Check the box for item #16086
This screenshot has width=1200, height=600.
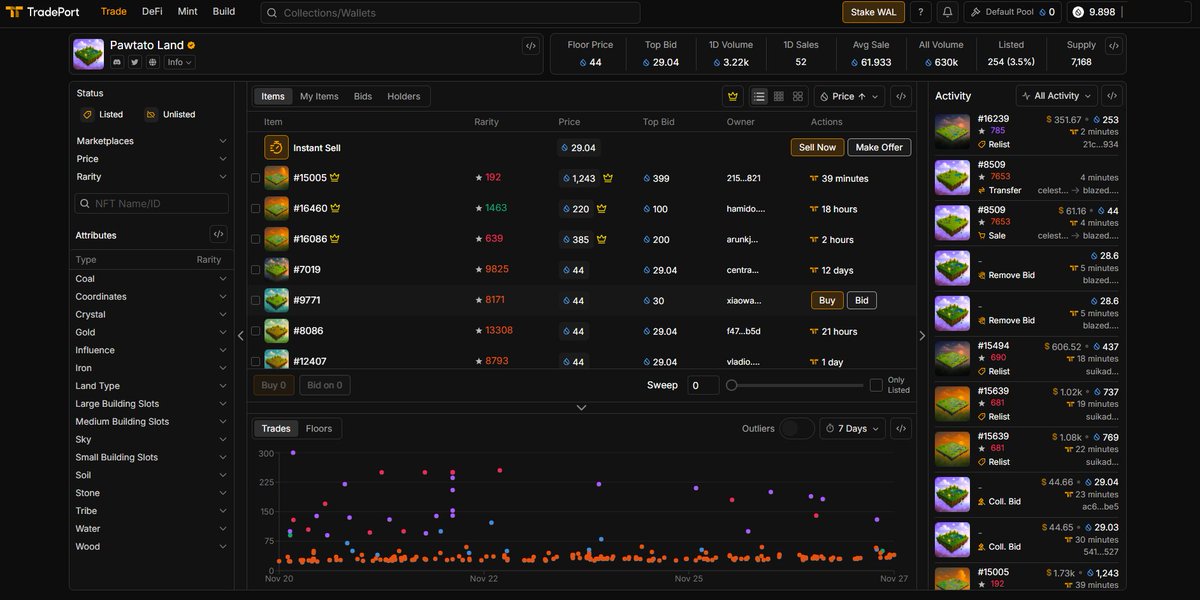256,239
